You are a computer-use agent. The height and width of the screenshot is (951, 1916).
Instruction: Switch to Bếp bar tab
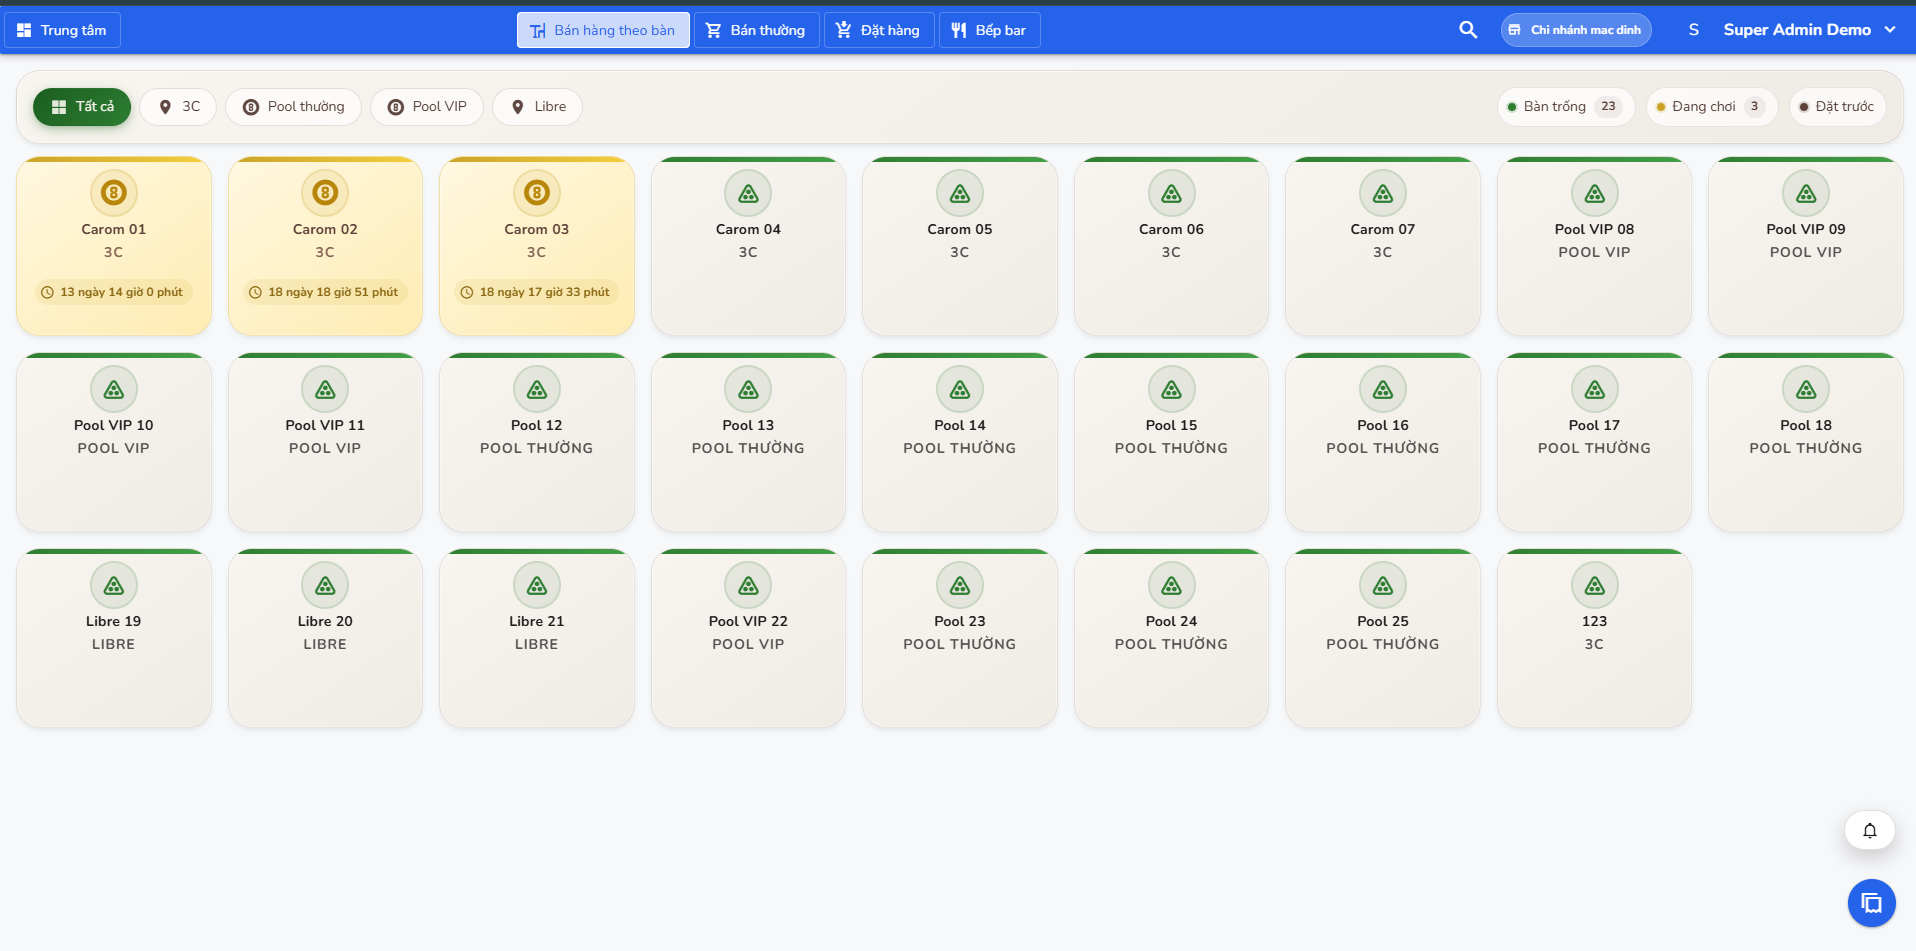[989, 30]
